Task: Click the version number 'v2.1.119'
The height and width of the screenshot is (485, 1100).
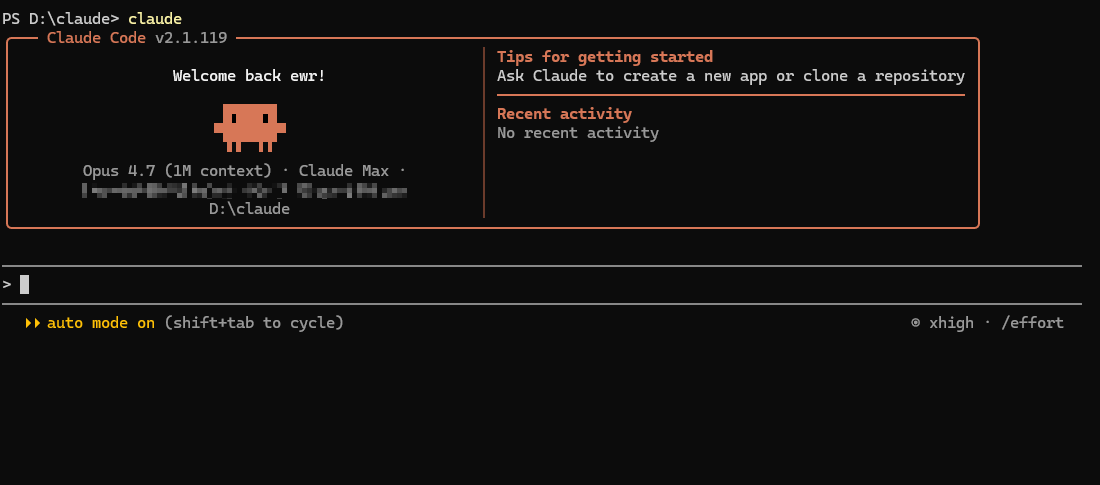Action: pos(192,38)
